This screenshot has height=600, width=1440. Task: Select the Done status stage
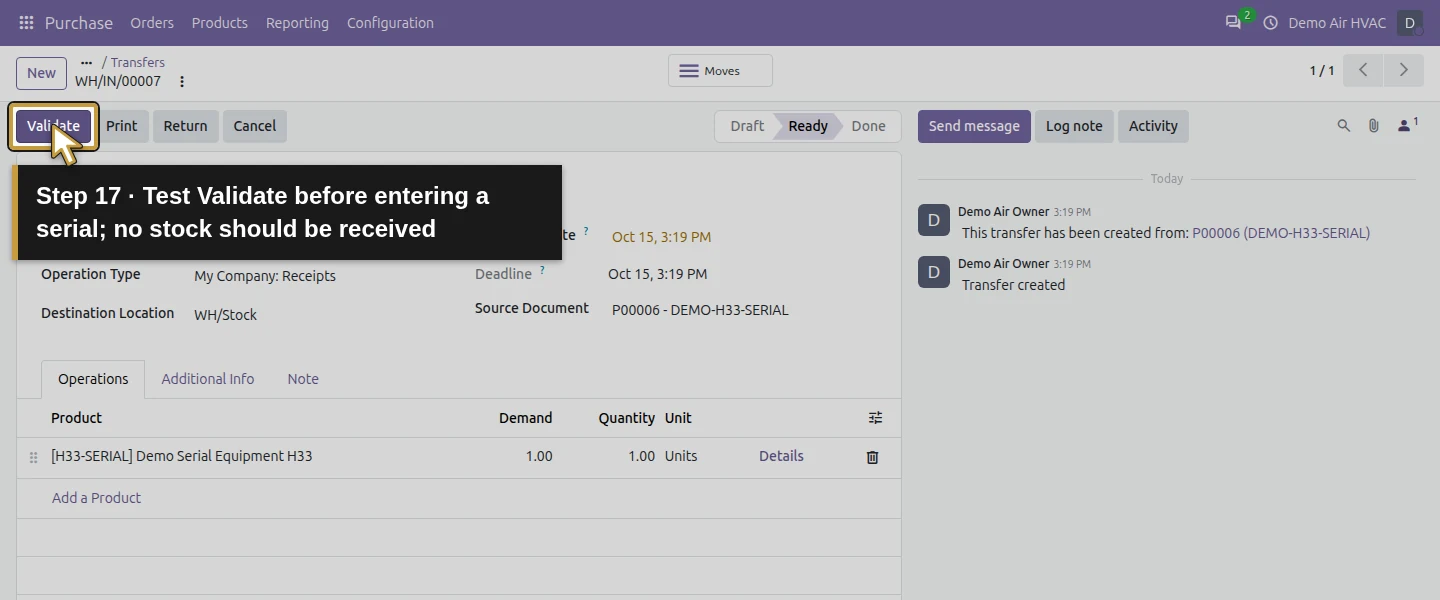pyautogui.click(x=868, y=126)
